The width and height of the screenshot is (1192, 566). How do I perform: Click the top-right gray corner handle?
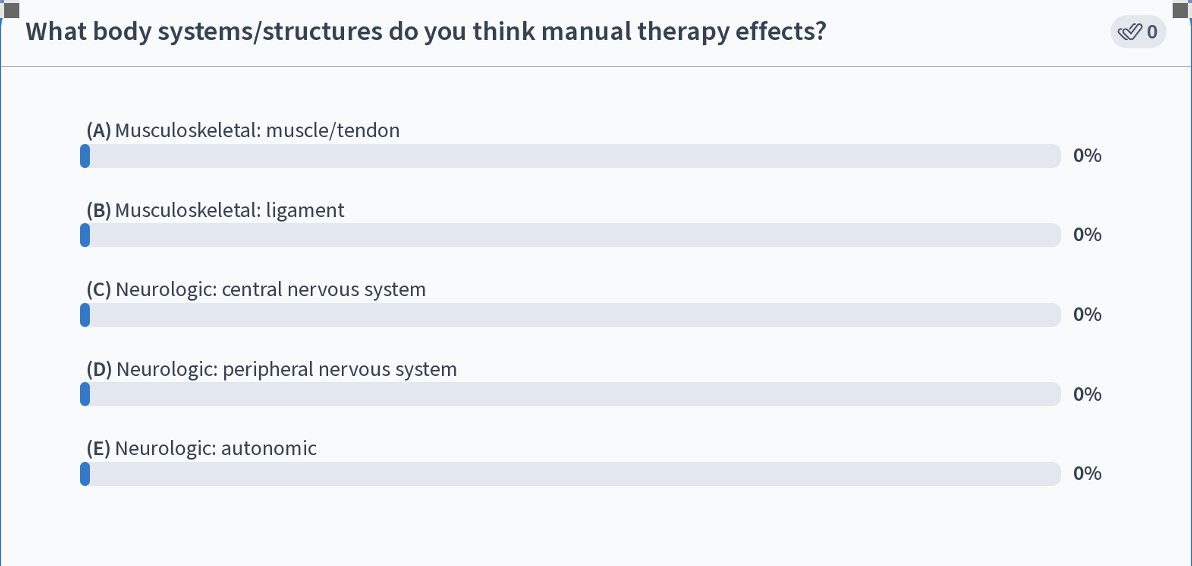(x=1185, y=9)
